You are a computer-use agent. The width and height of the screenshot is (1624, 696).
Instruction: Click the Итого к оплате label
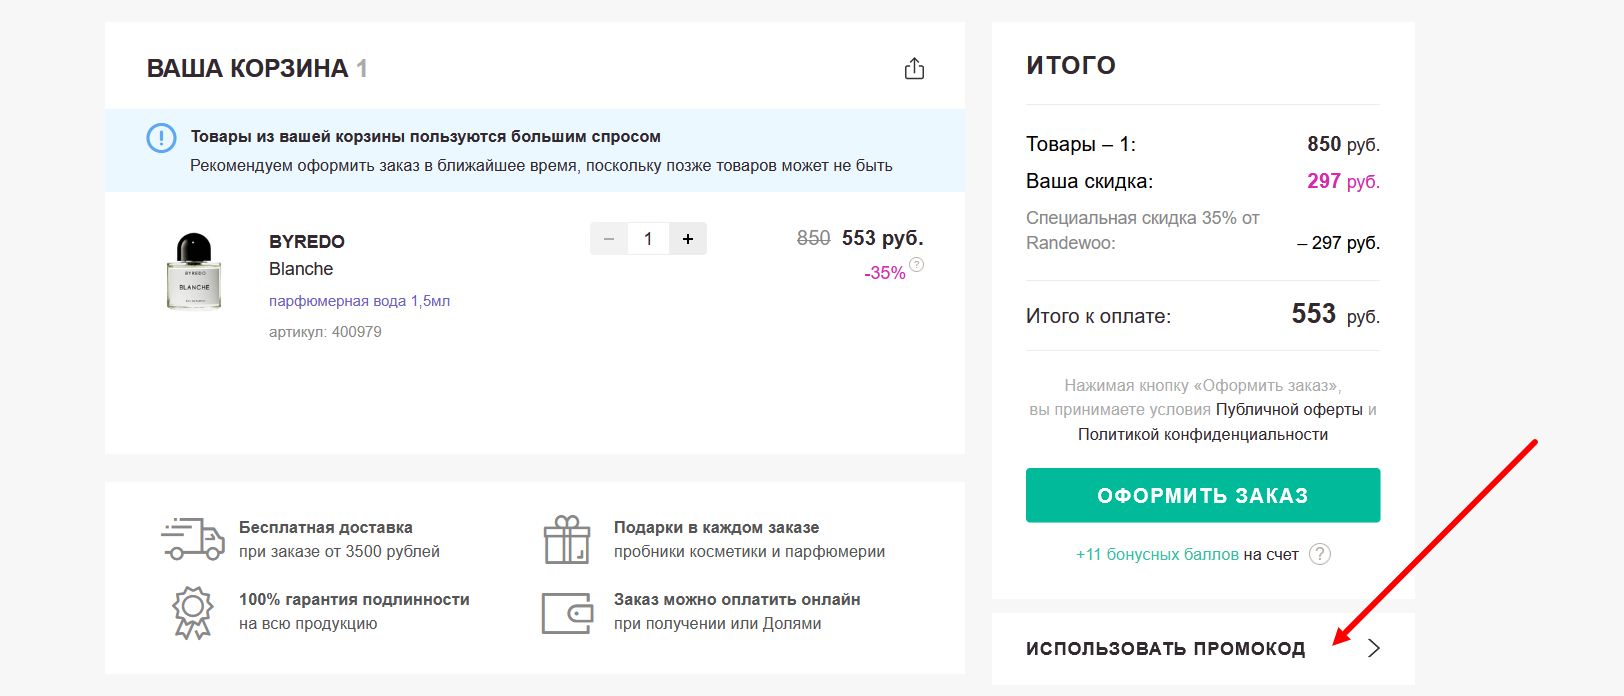pyautogui.click(x=1099, y=317)
